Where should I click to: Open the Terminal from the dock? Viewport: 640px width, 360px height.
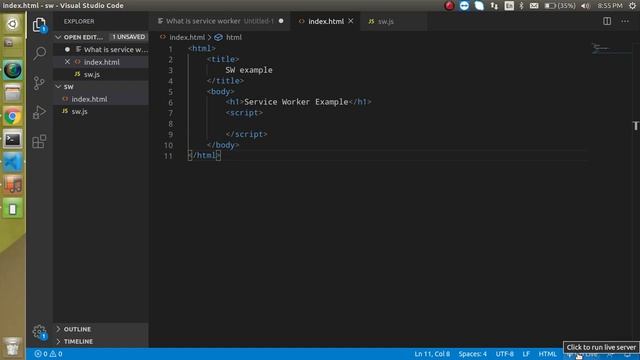click(x=12, y=140)
